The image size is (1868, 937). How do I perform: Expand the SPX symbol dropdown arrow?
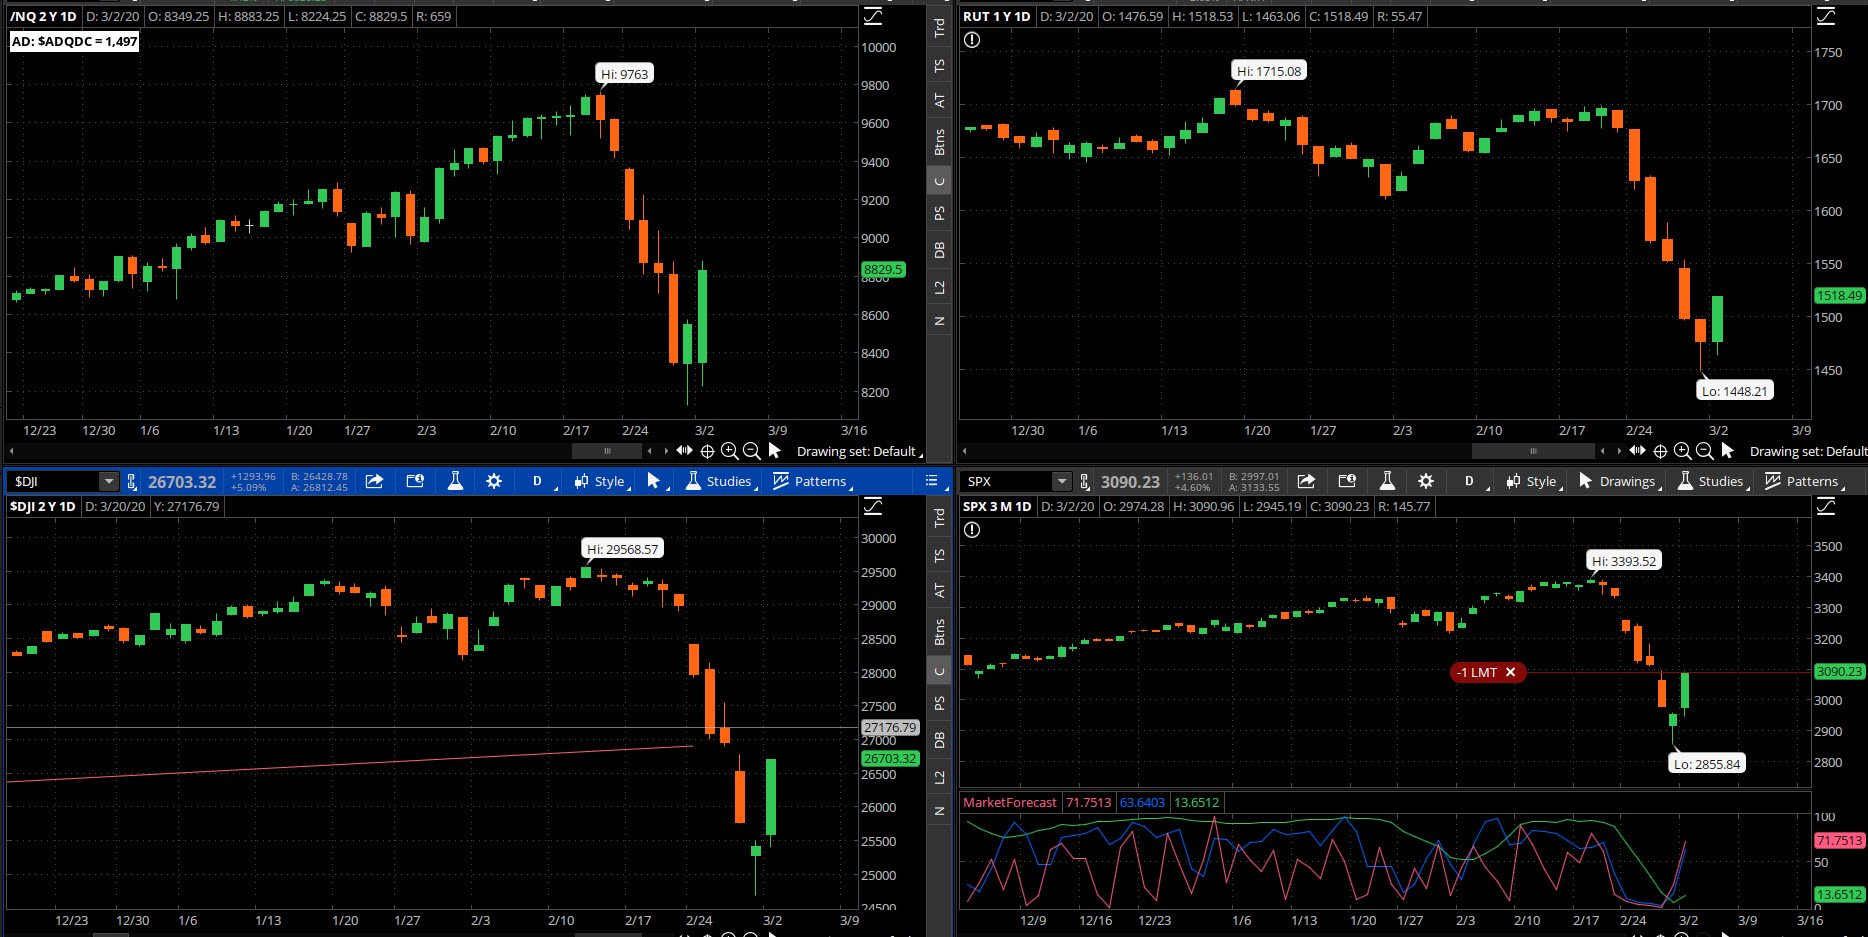1062,482
